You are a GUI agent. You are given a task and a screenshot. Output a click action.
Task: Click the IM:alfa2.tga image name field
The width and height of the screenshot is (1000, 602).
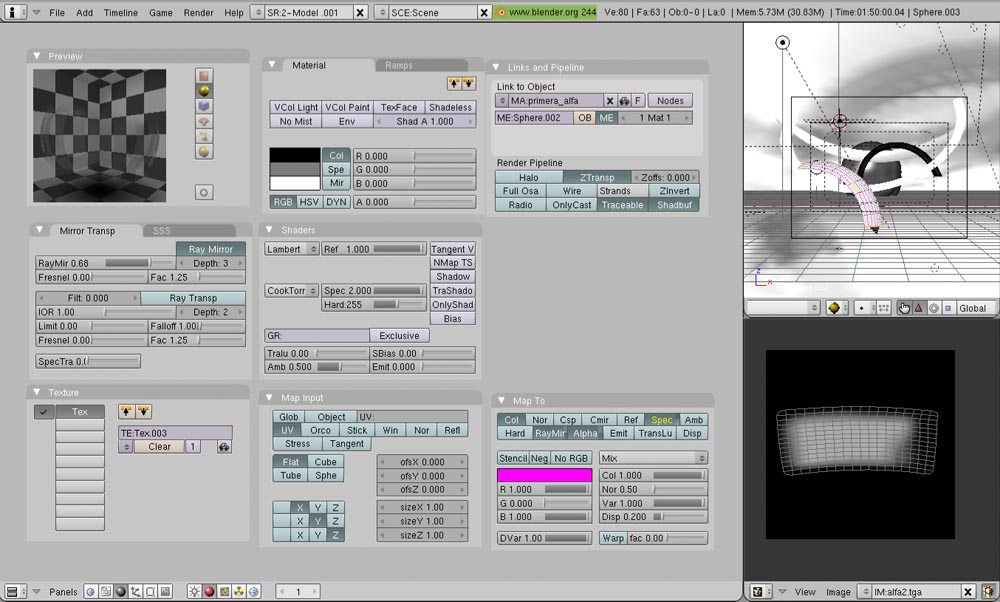pos(914,592)
